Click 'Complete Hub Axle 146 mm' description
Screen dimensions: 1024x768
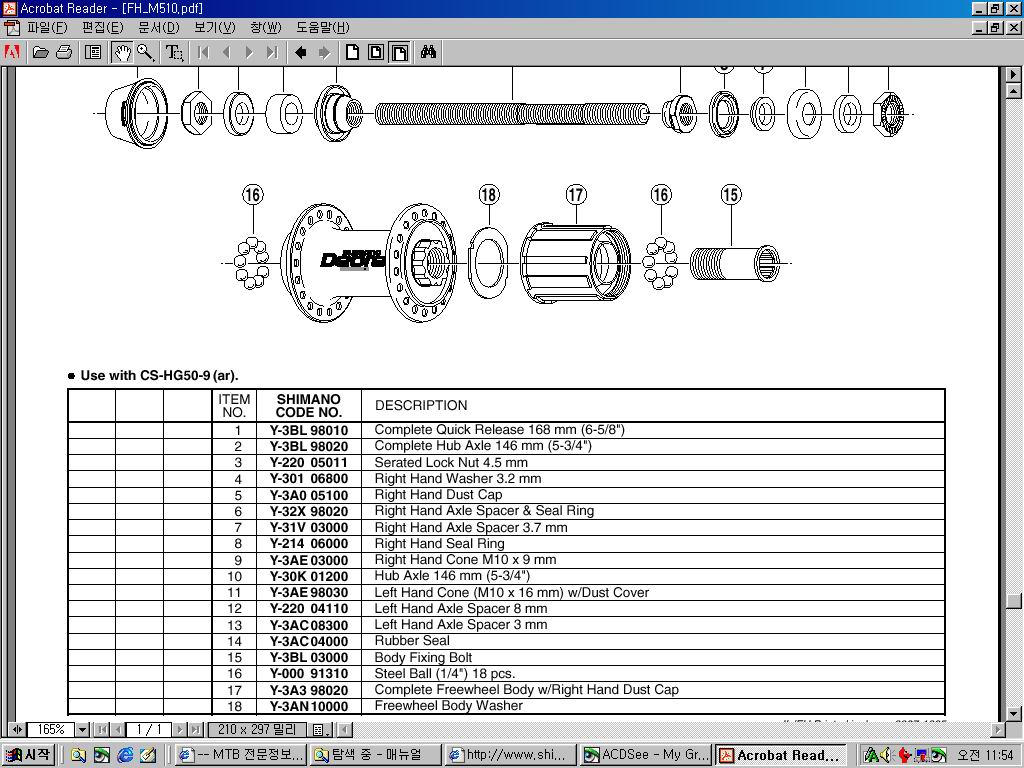483,446
